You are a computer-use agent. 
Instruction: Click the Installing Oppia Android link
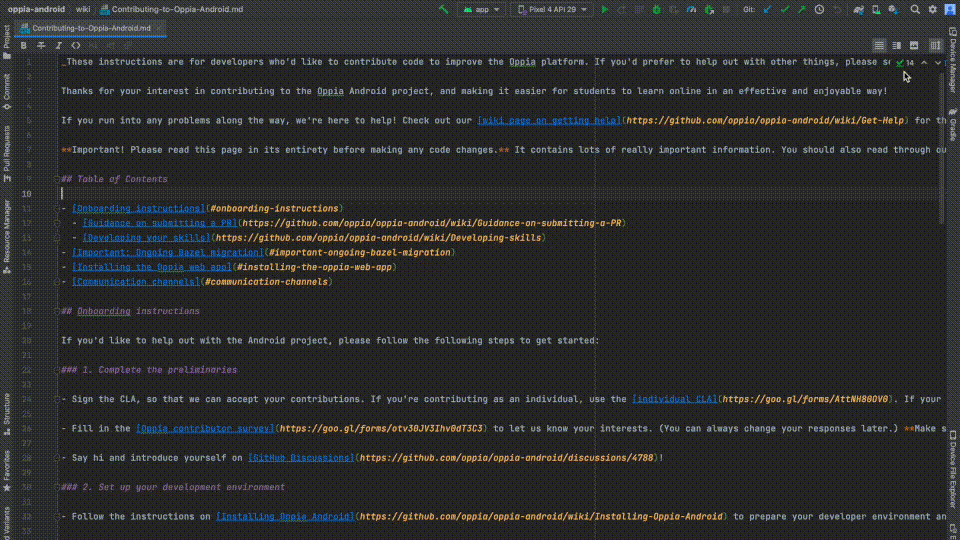(x=285, y=517)
